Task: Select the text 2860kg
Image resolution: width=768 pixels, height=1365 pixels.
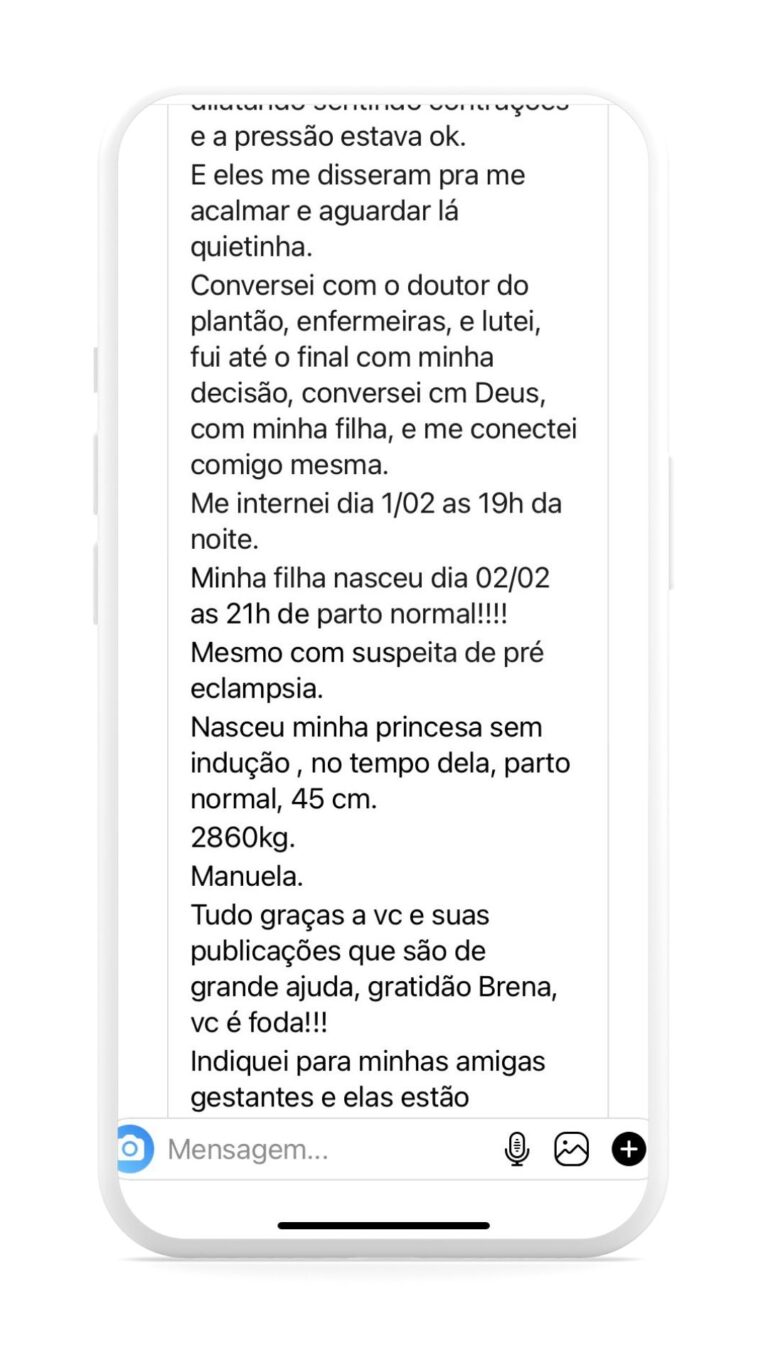Action: coord(243,839)
